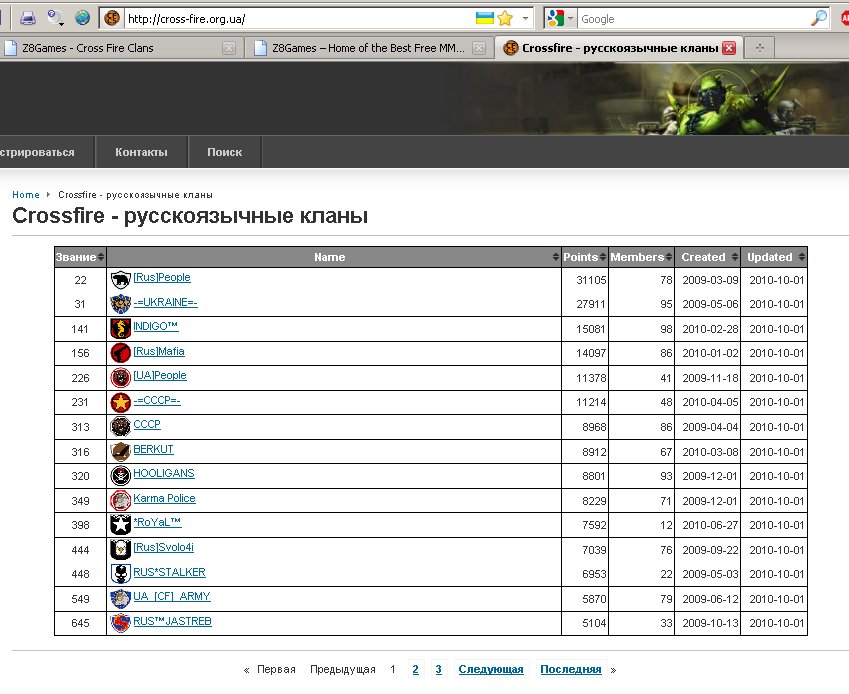Click the BERKUT clan emblem
Screen dimensions: 849x694
click(120, 451)
